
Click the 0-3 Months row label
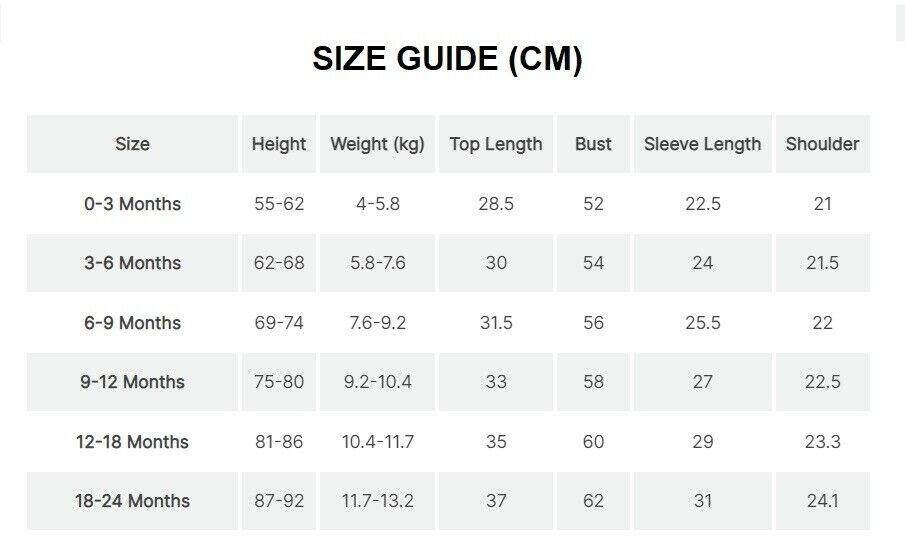(132, 204)
